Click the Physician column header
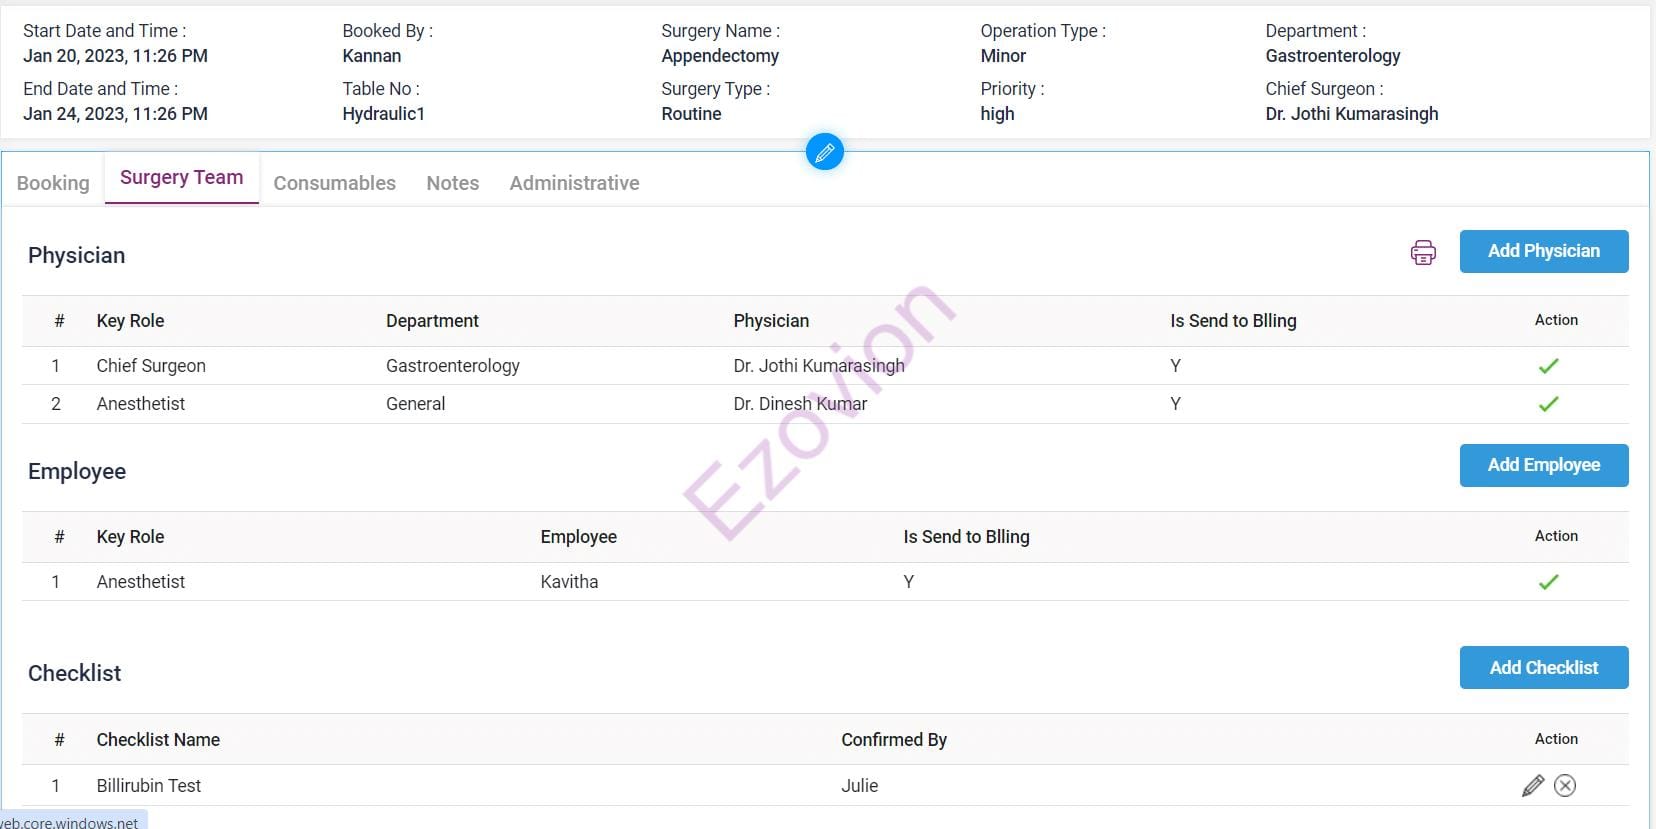The width and height of the screenshot is (1656, 829). (771, 321)
